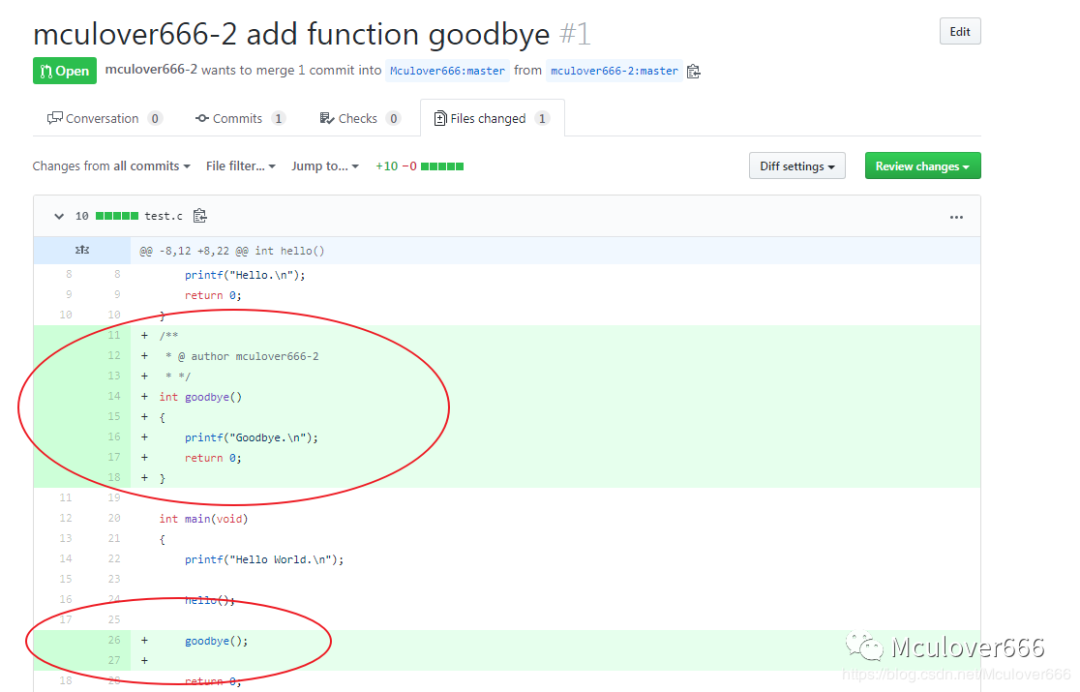Click the Open status badge
Image resolution: width=1080 pixels, height=692 pixels.
65,70
